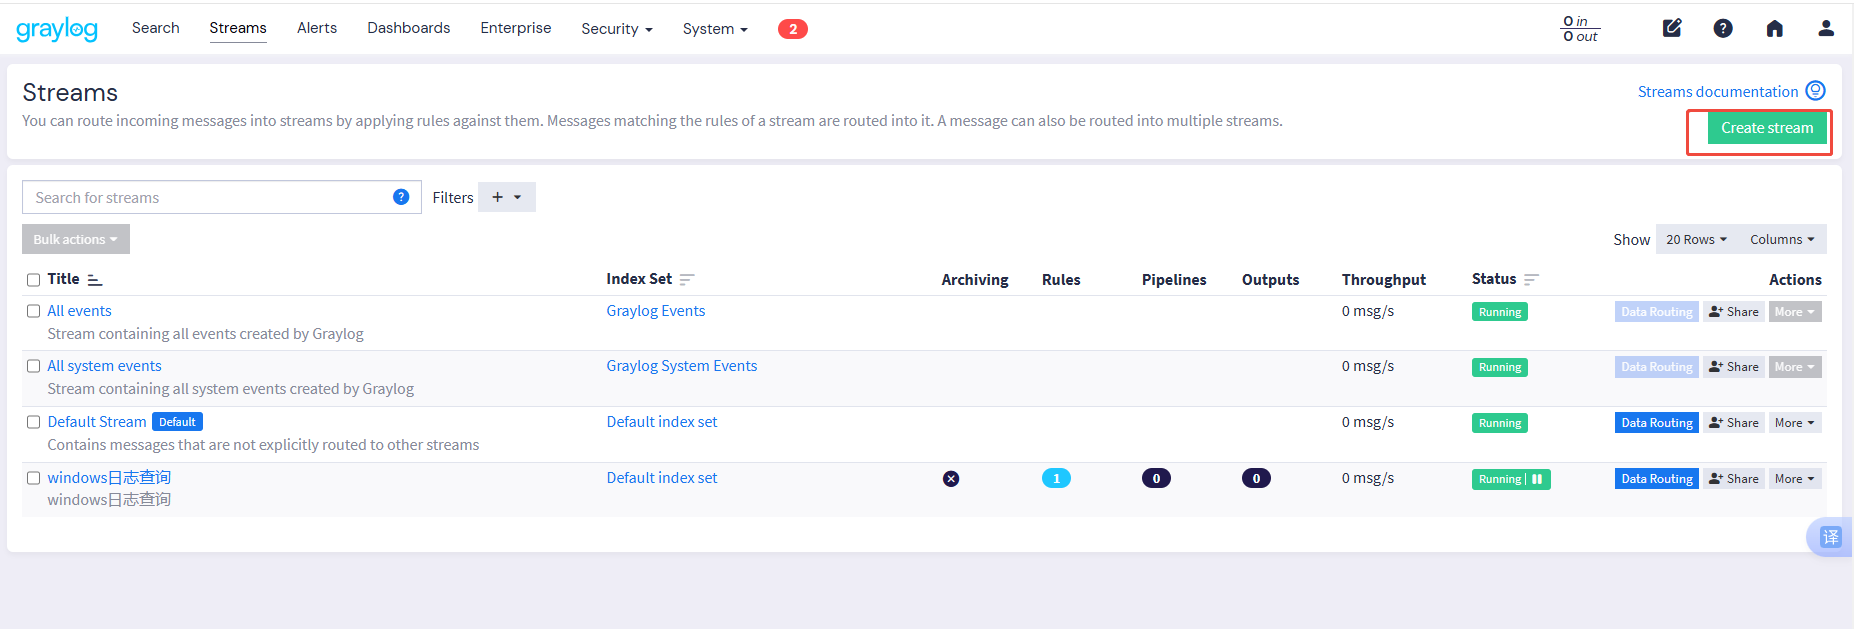
Task: Open Data Routing for windows日志查询
Action: click(1657, 479)
